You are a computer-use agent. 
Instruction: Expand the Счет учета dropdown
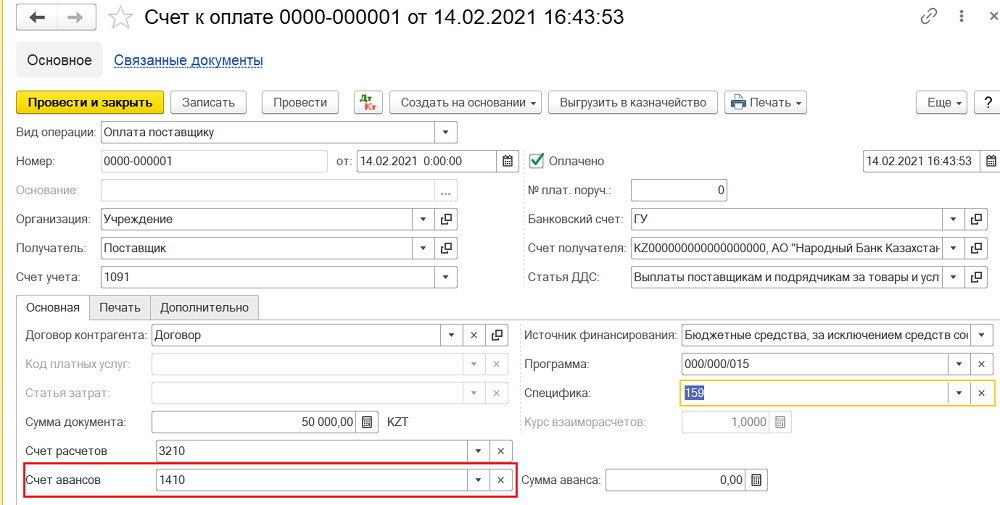(x=446, y=277)
